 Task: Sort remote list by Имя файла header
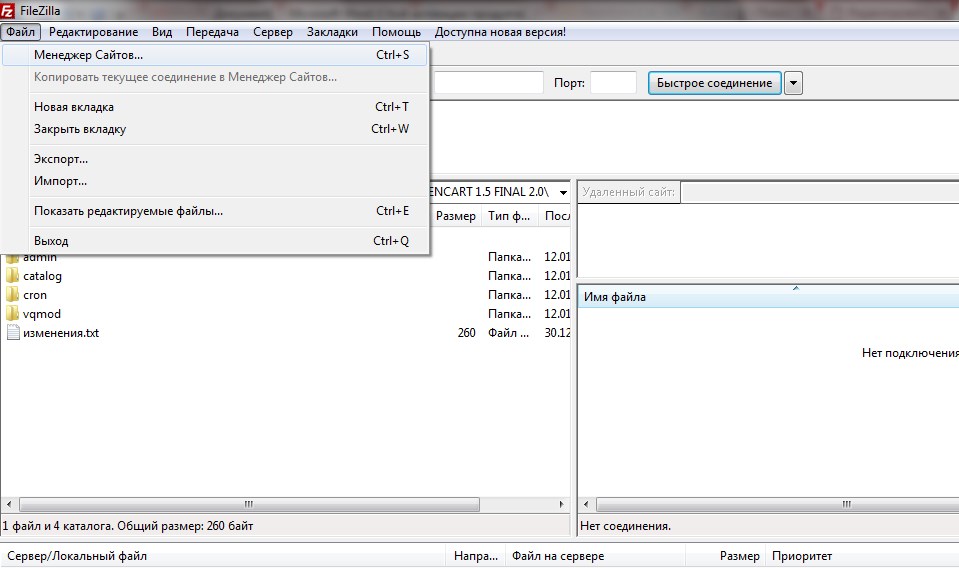click(x=768, y=297)
